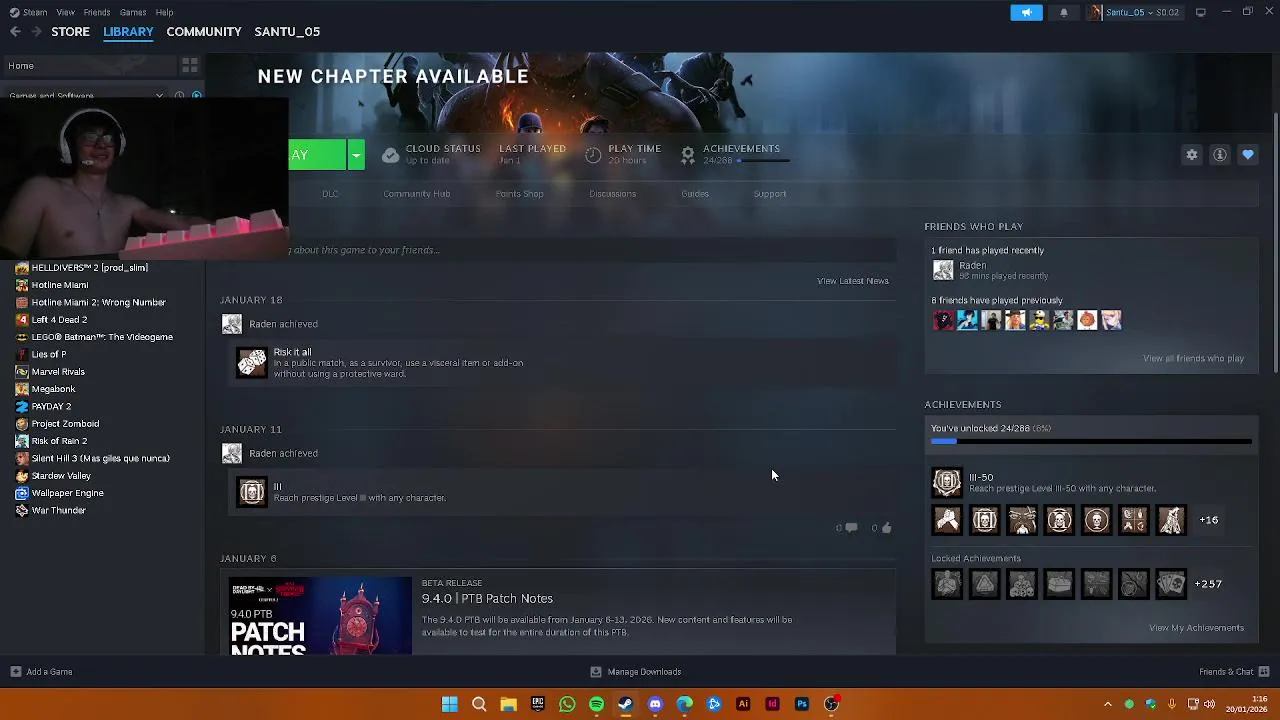Open Steam notifications bell

(1064, 12)
